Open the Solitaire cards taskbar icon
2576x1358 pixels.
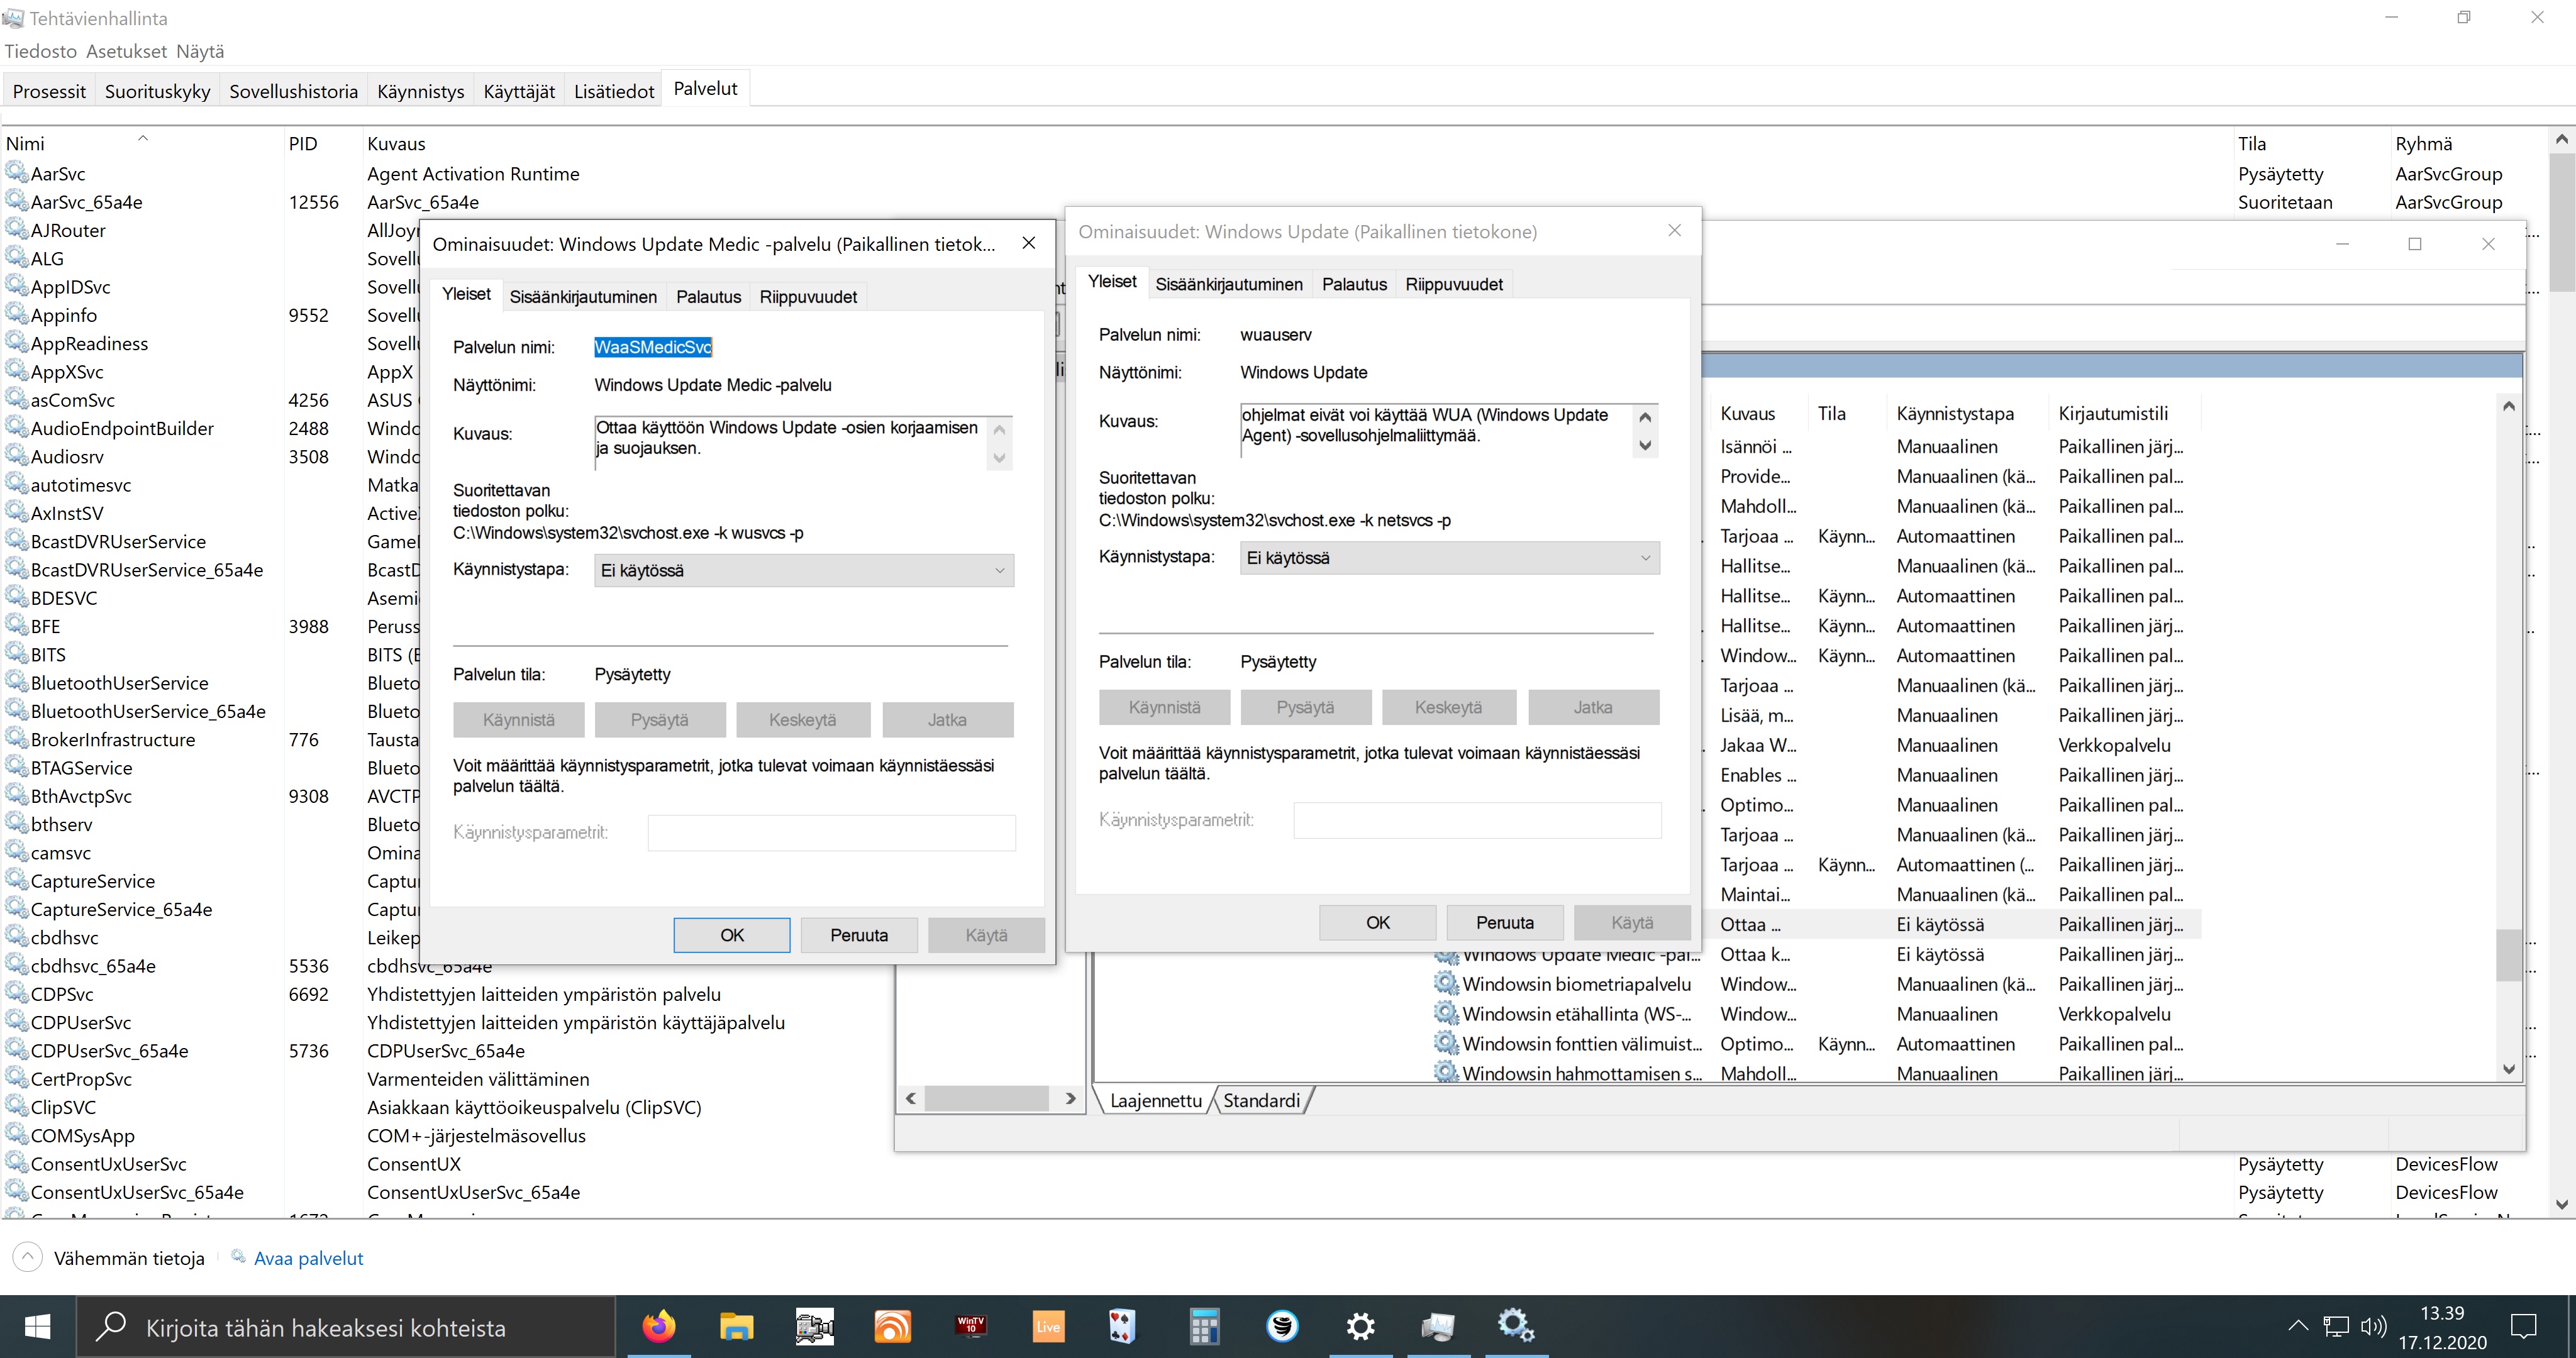coord(1124,1327)
